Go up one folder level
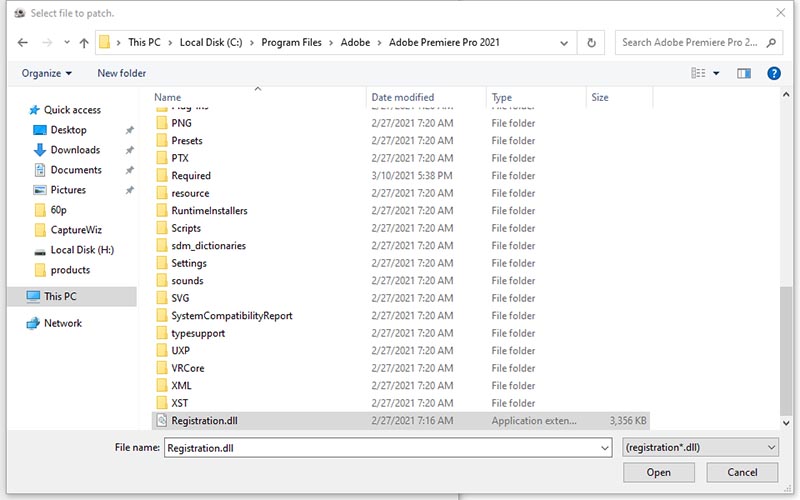Viewport: 800px width, 500px height. [84, 43]
